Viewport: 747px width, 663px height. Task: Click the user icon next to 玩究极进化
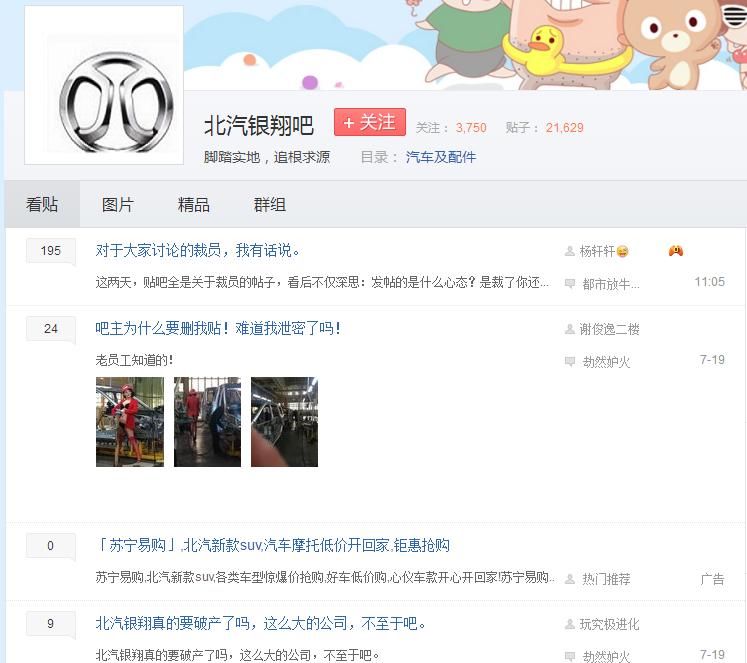569,624
